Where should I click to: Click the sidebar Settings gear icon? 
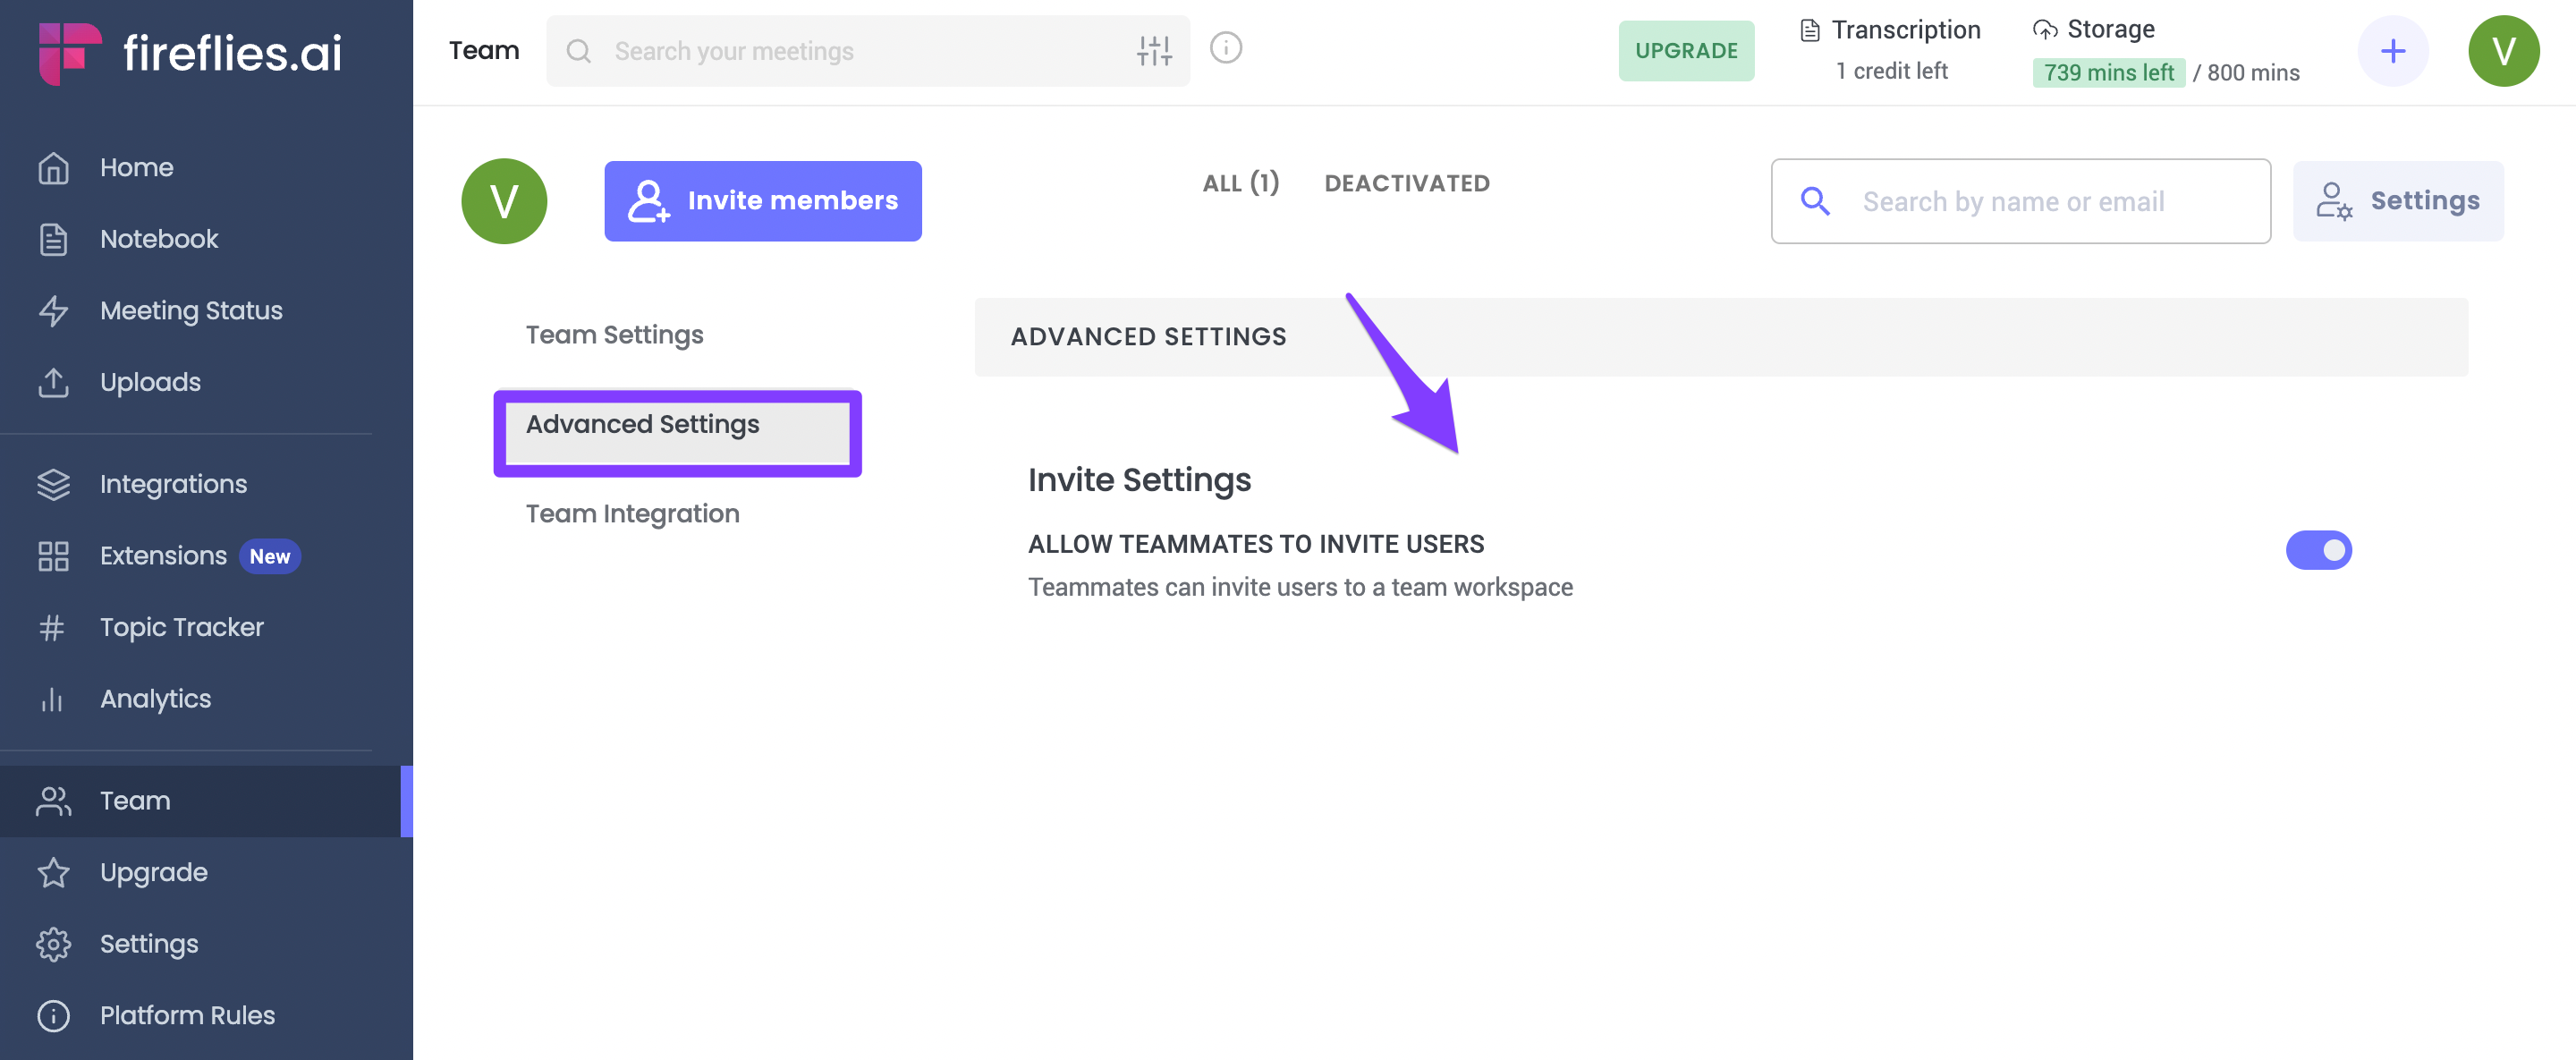[x=53, y=944]
